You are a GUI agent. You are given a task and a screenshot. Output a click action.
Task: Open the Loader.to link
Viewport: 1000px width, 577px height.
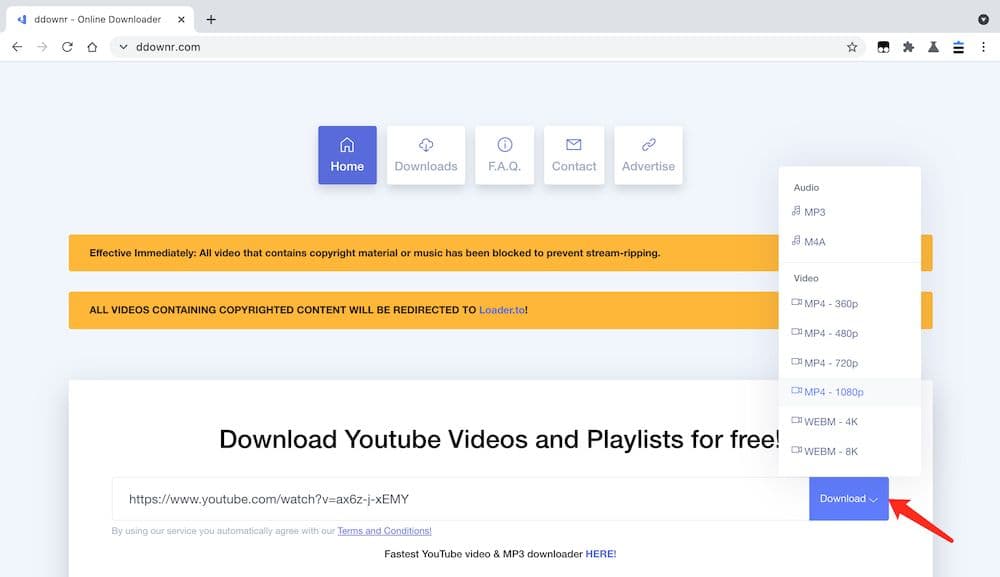coord(502,310)
